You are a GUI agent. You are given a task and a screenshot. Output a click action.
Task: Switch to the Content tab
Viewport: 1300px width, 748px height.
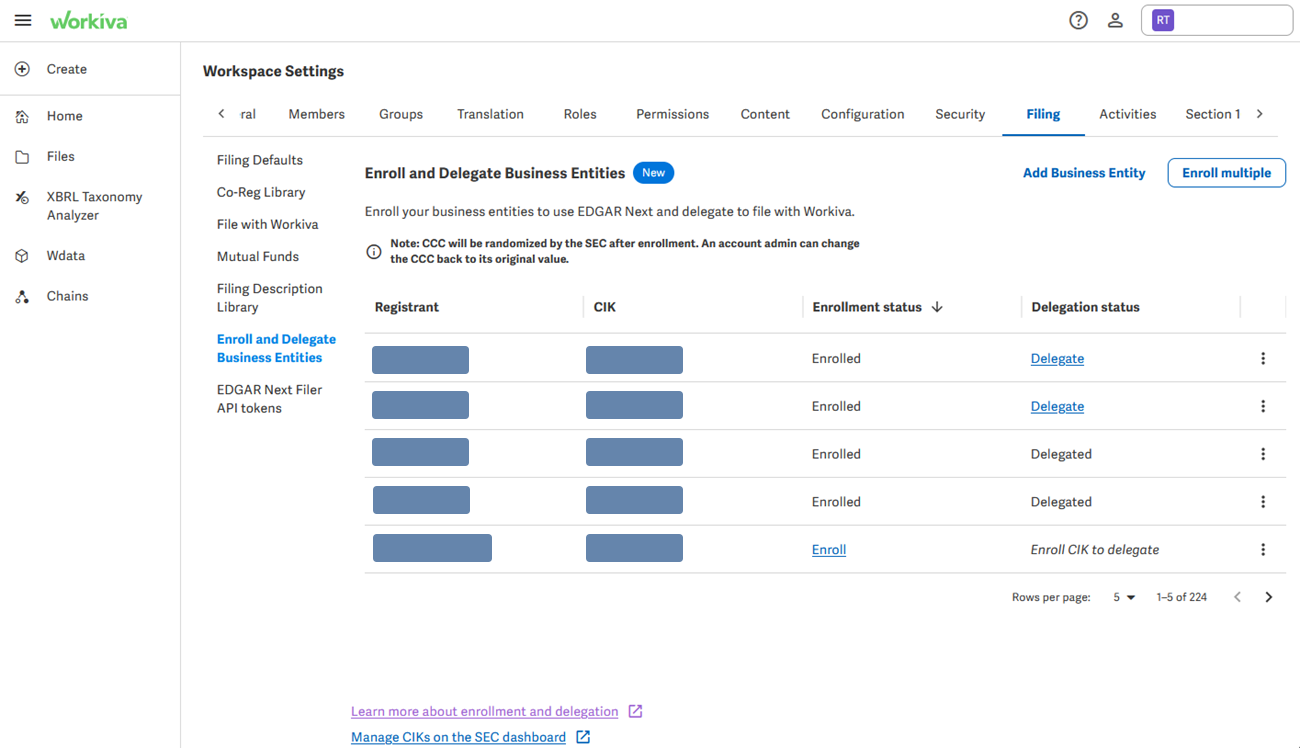coord(765,114)
